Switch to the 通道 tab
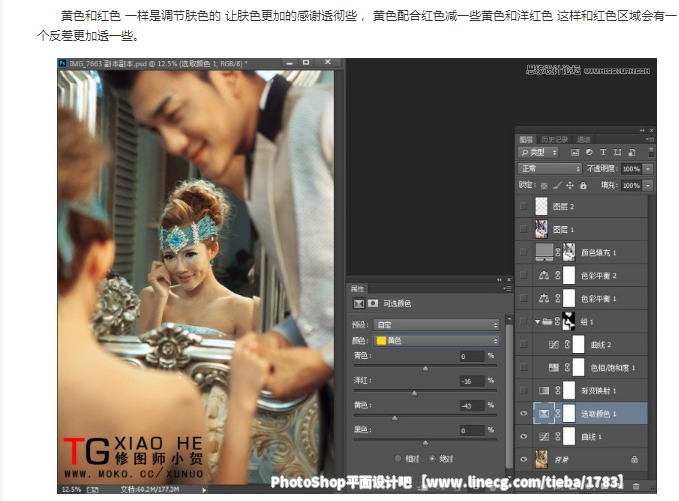This screenshot has width=679, height=501. [583, 139]
